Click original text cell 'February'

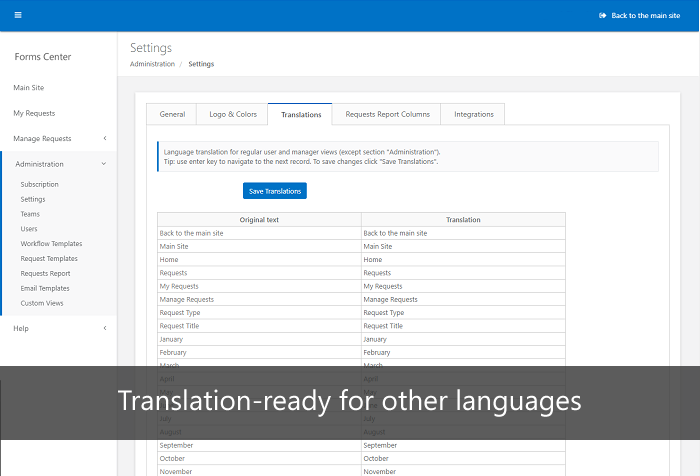[259, 352]
